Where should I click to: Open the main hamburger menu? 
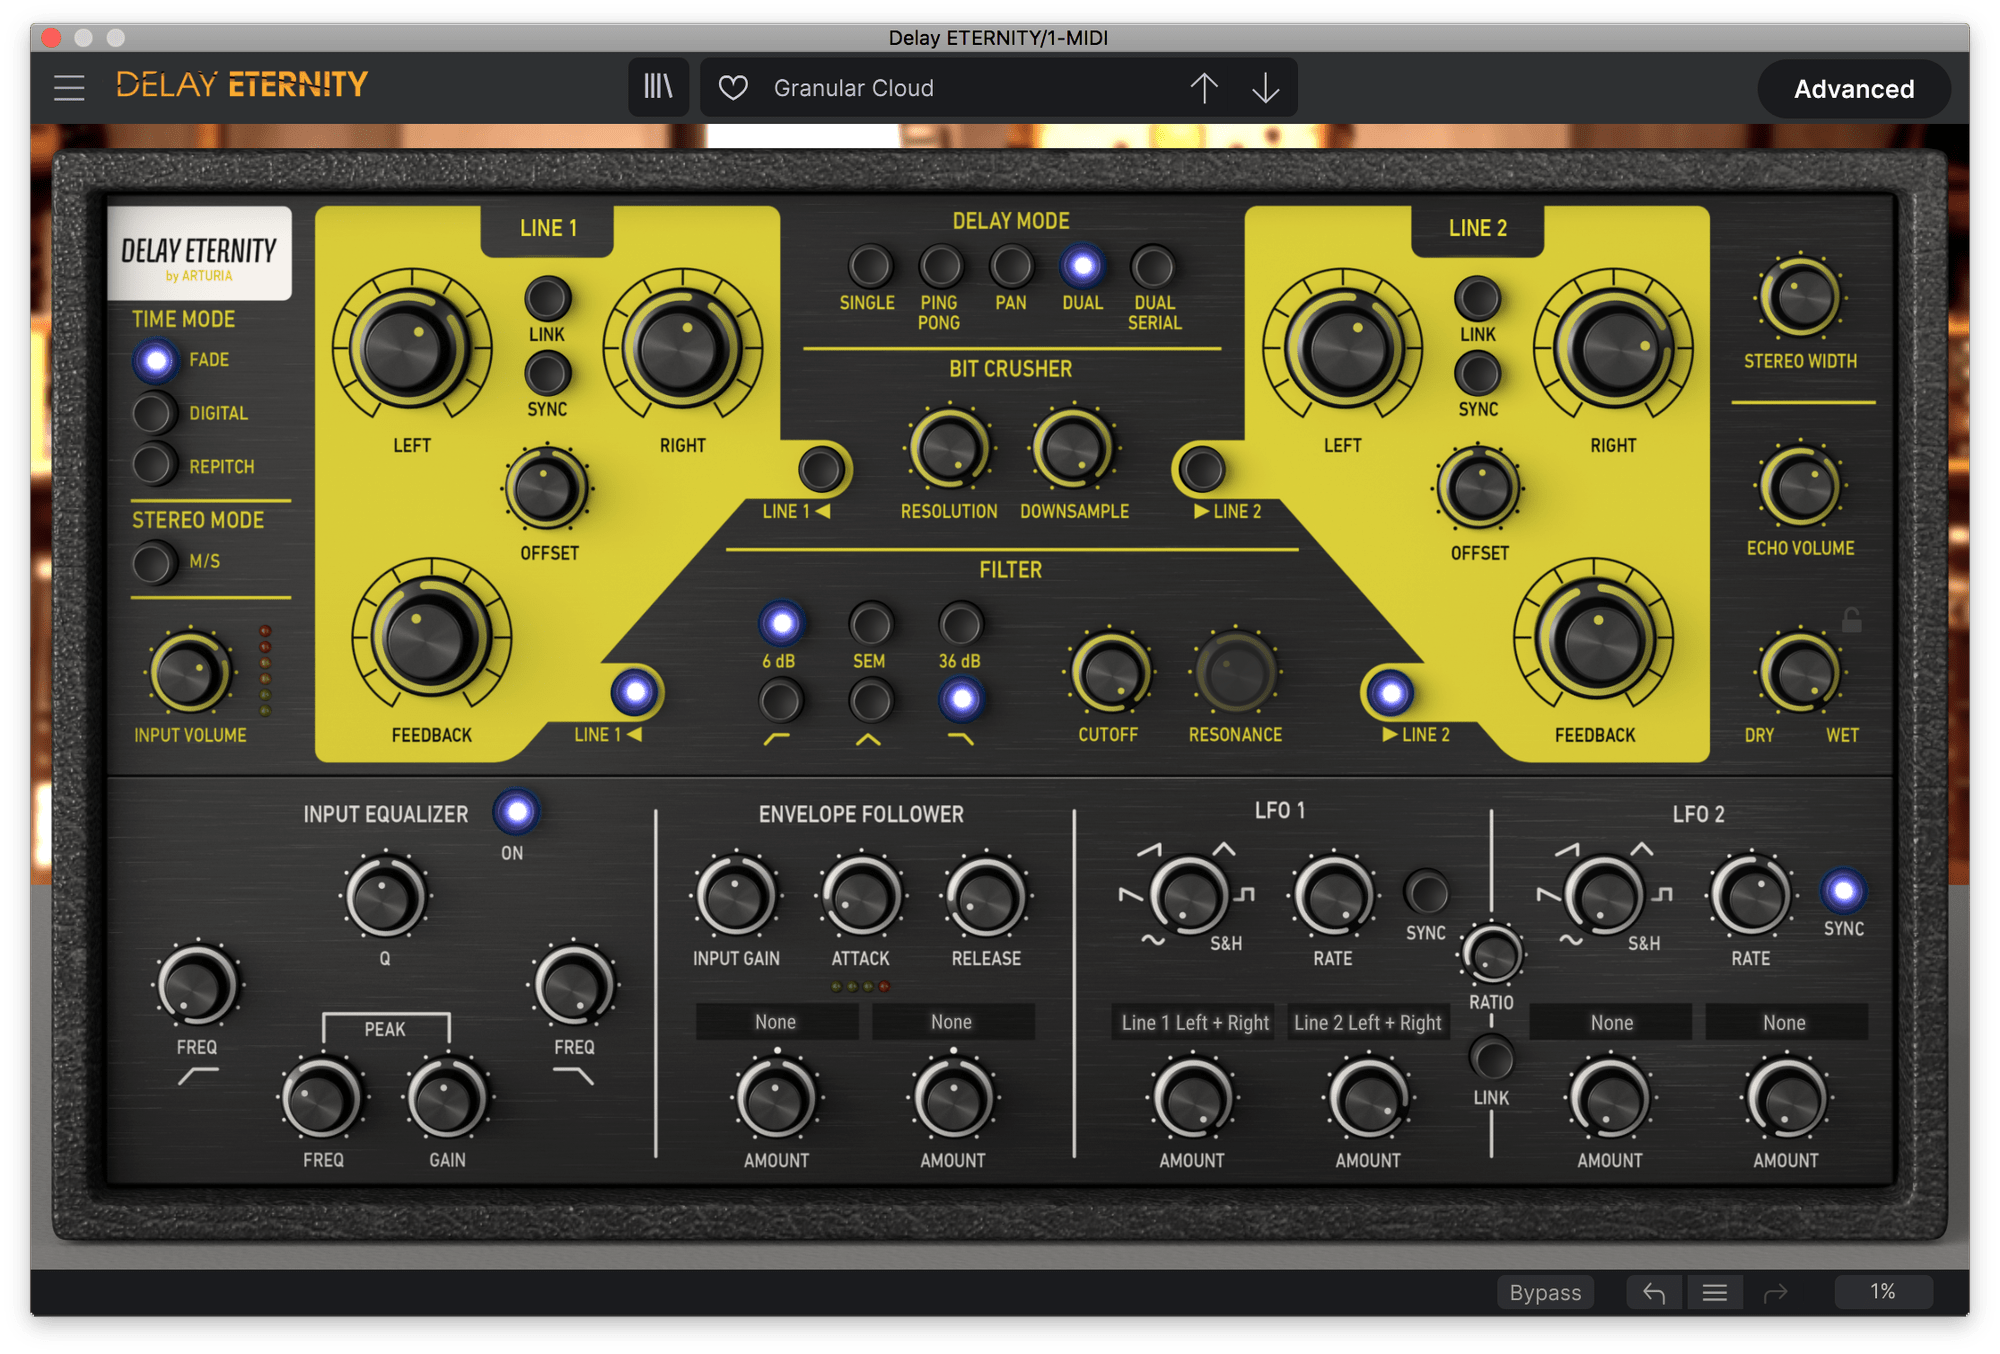point(69,87)
